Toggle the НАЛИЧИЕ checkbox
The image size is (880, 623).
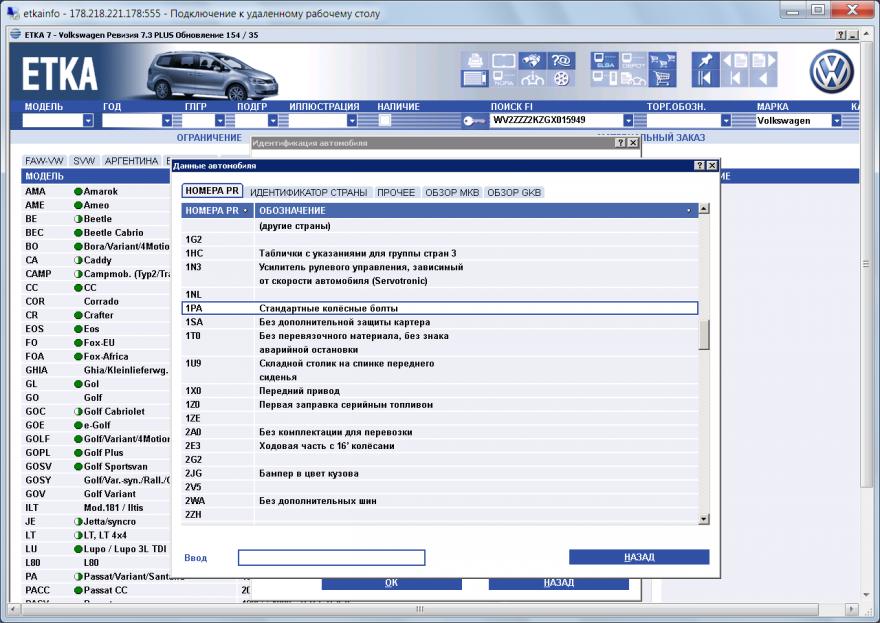[384, 120]
